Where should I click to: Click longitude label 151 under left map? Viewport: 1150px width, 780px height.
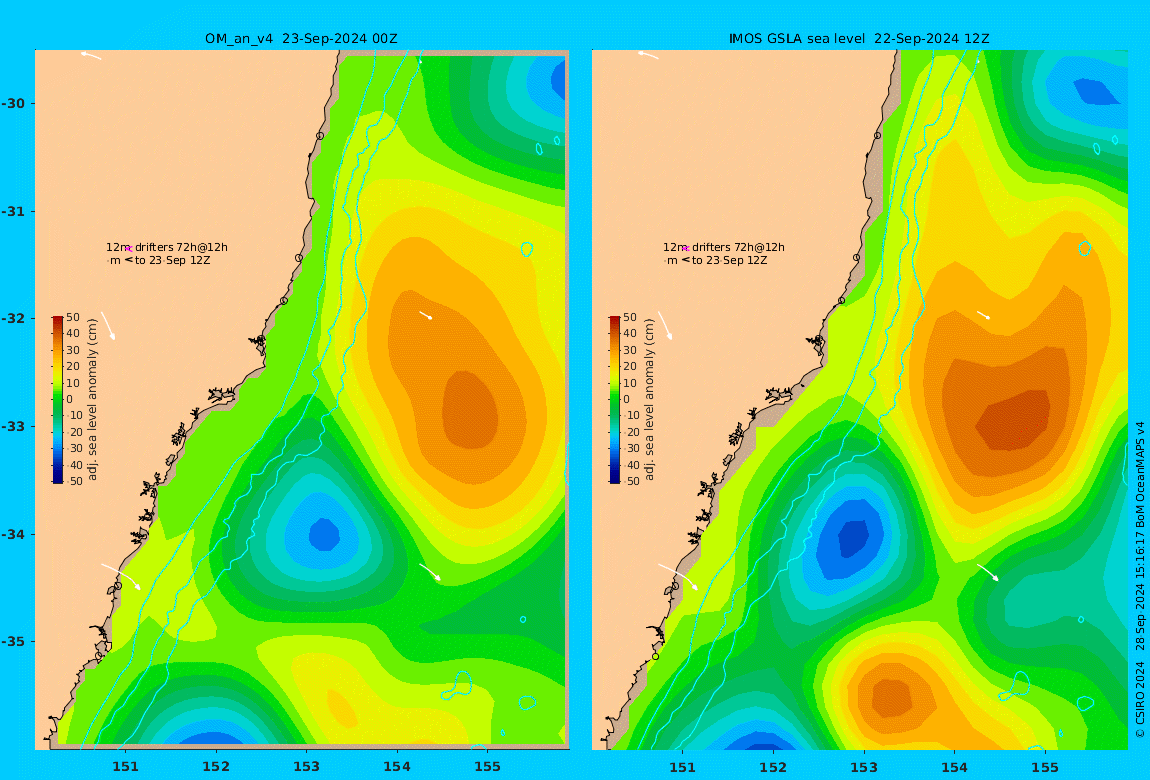pyautogui.click(x=125, y=767)
